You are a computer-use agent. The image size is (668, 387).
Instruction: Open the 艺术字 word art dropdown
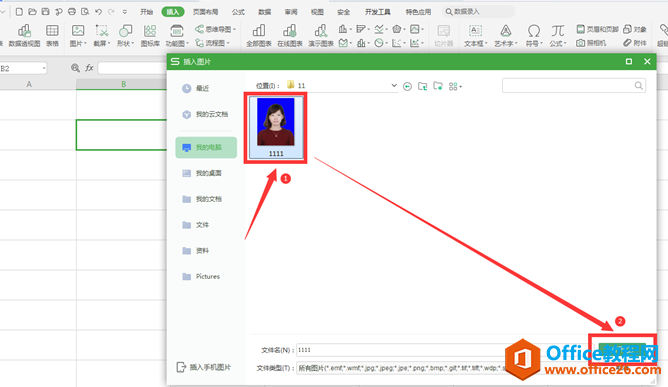pos(506,36)
